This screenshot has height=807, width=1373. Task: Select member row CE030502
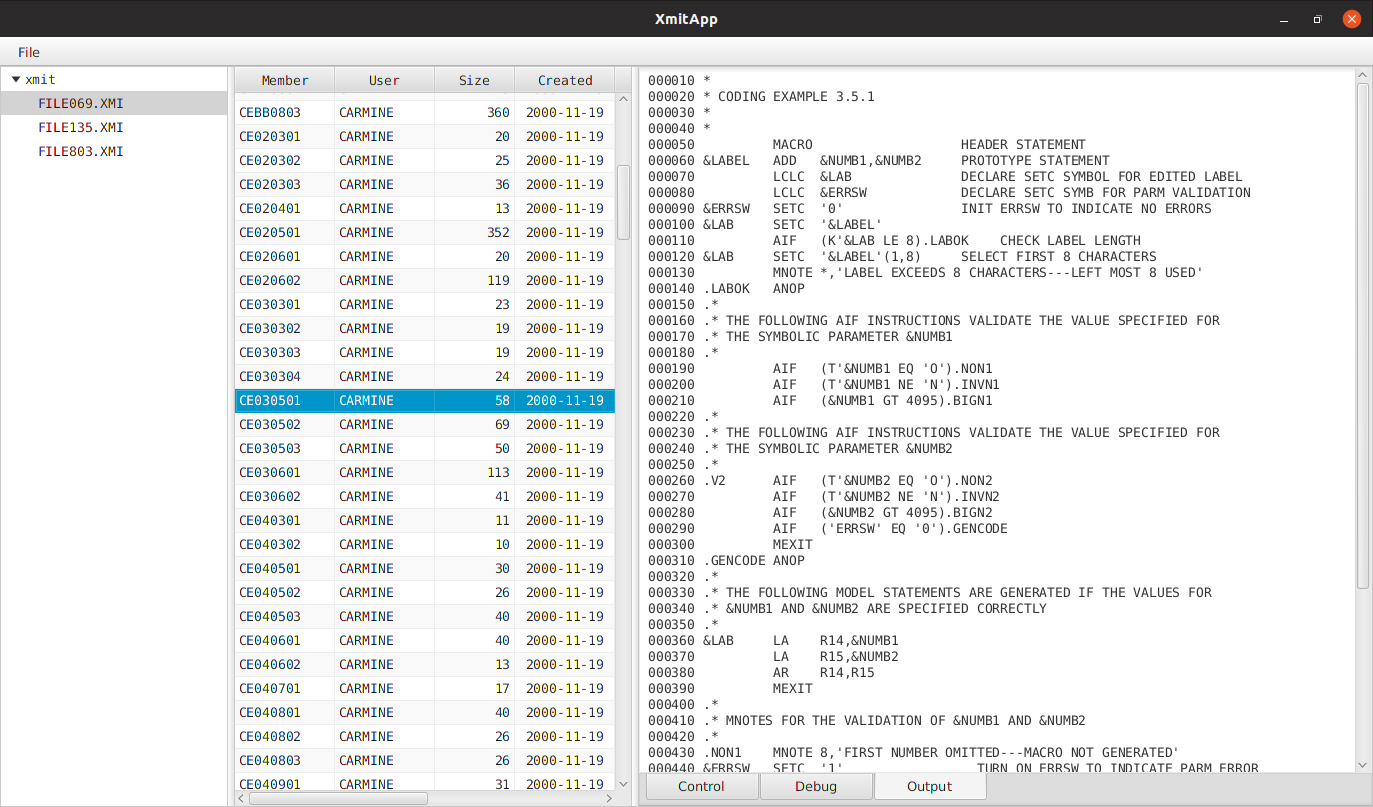pos(425,424)
